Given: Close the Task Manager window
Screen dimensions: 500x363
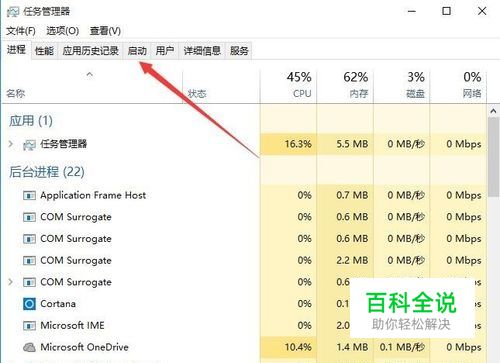Looking at the screenshot, I should 482,11.
